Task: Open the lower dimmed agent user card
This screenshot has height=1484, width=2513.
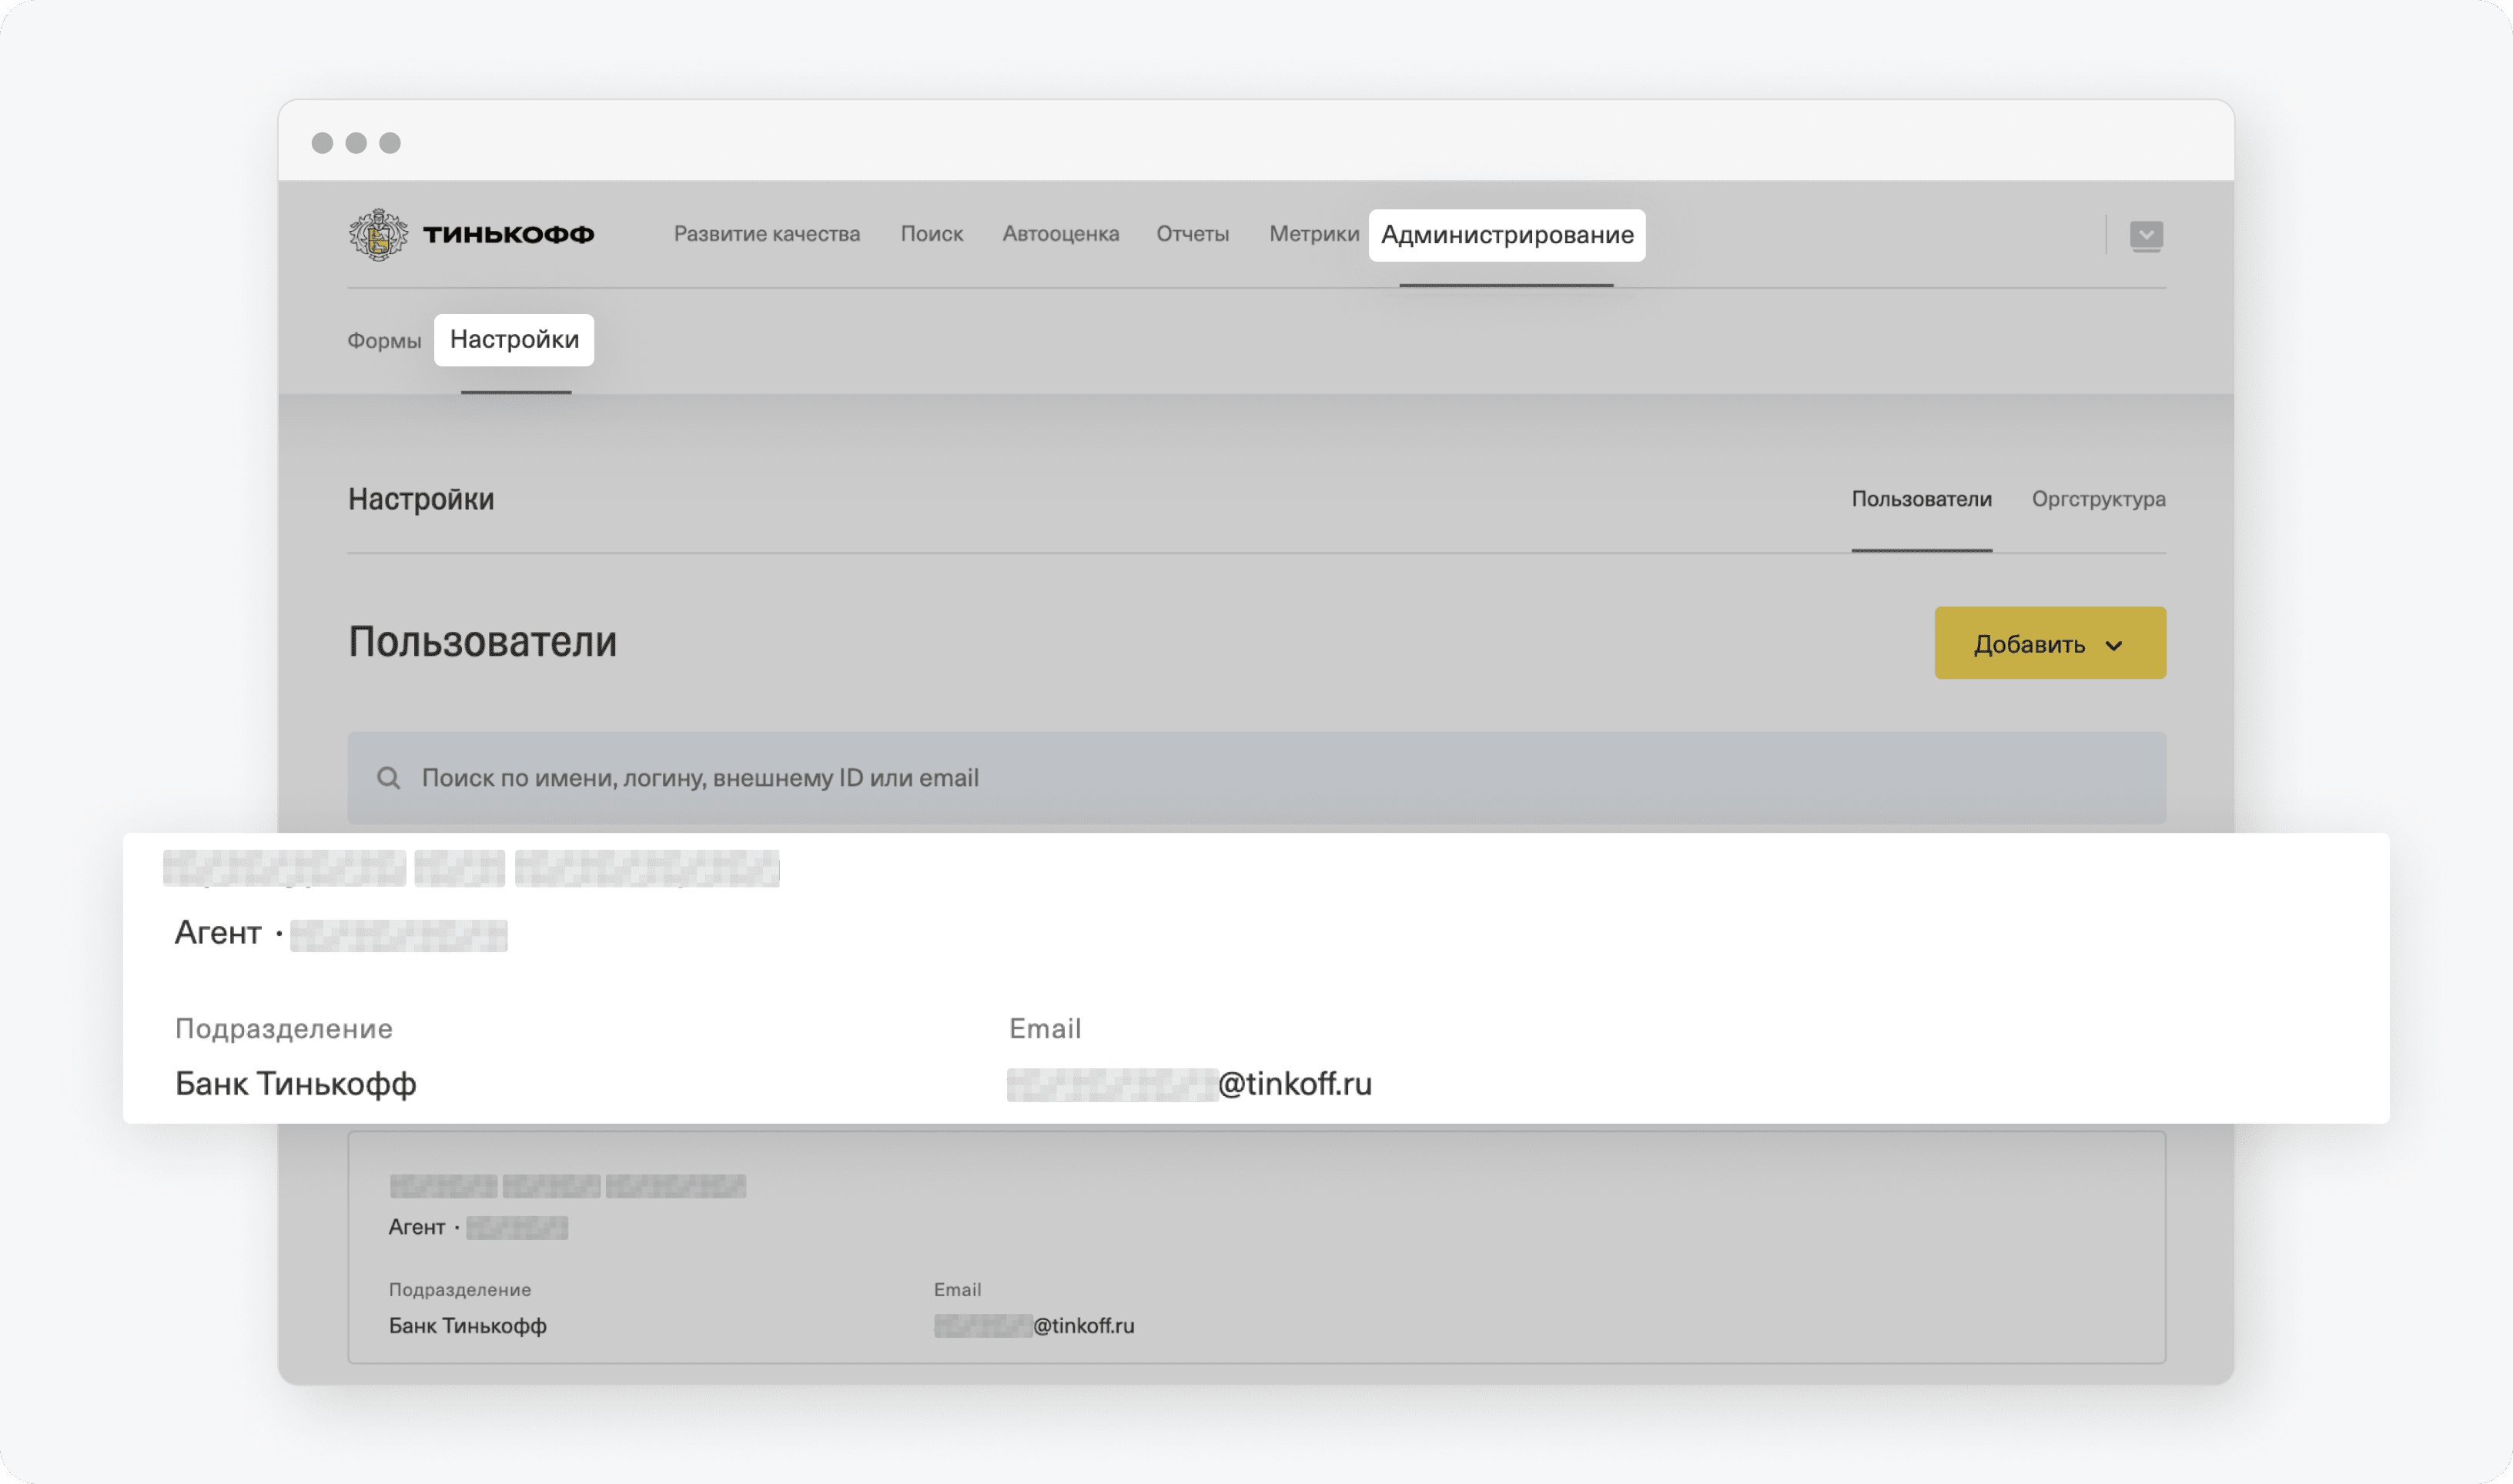Action: [x=1256, y=1247]
